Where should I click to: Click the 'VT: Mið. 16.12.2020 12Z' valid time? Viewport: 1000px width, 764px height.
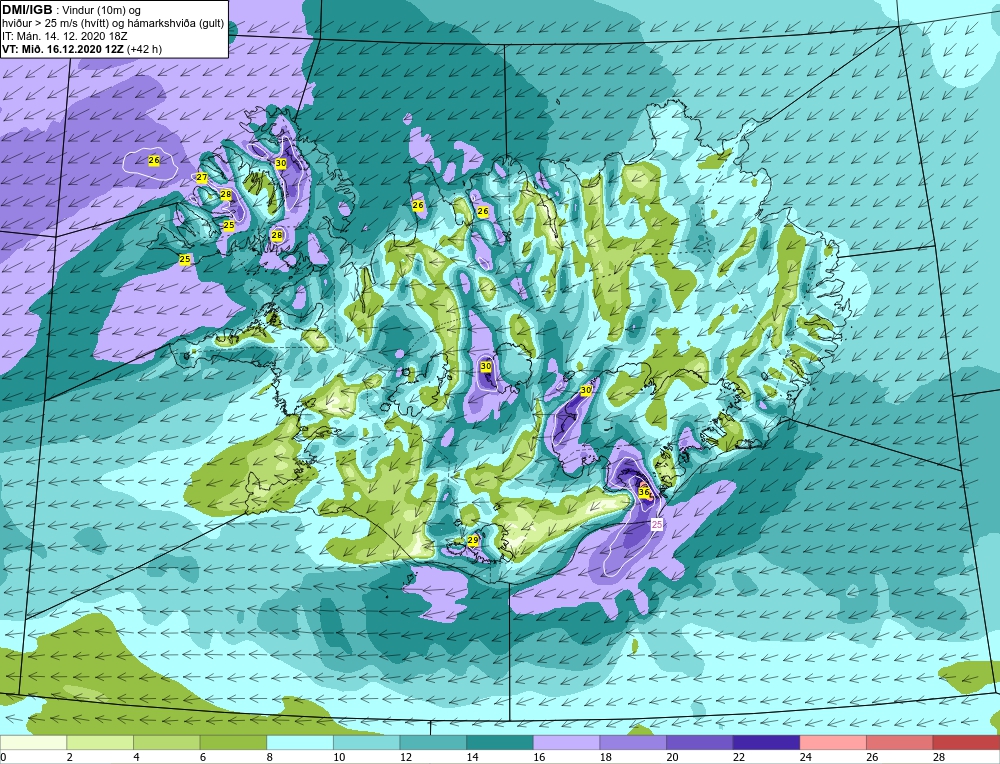64,49
